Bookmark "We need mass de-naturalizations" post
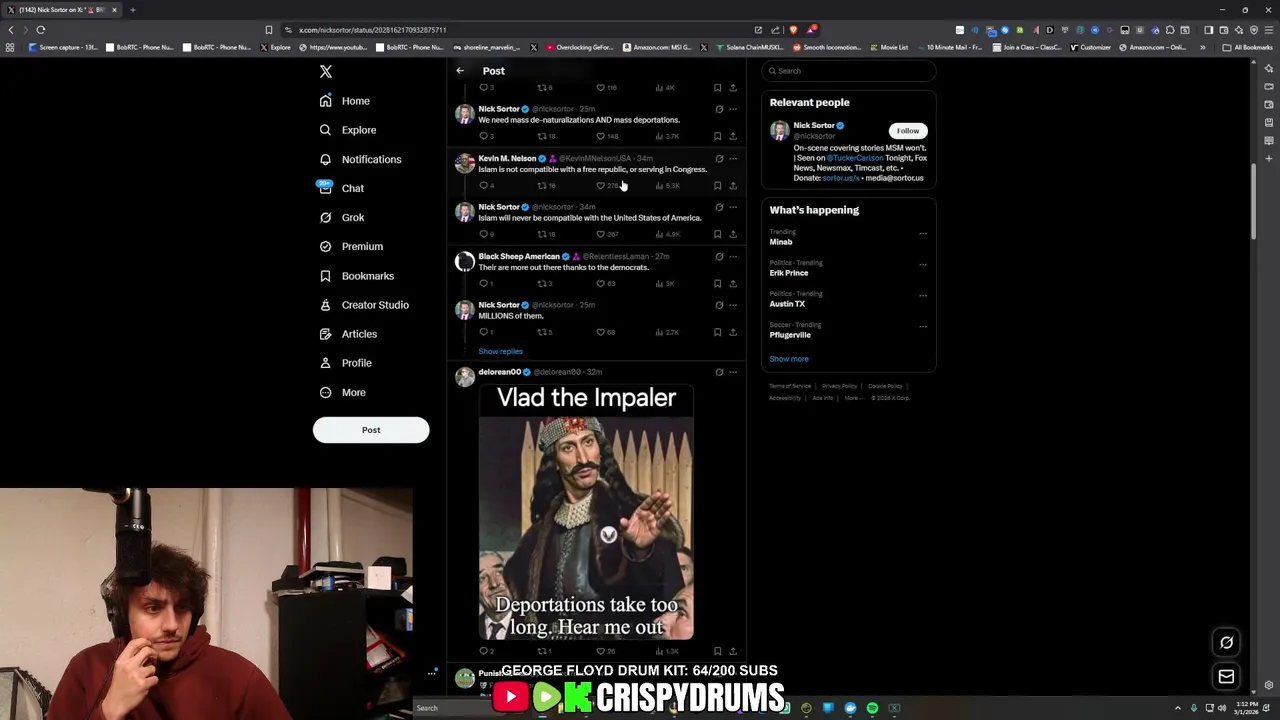Viewport: 1280px width, 720px height. [x=717, y=137]
